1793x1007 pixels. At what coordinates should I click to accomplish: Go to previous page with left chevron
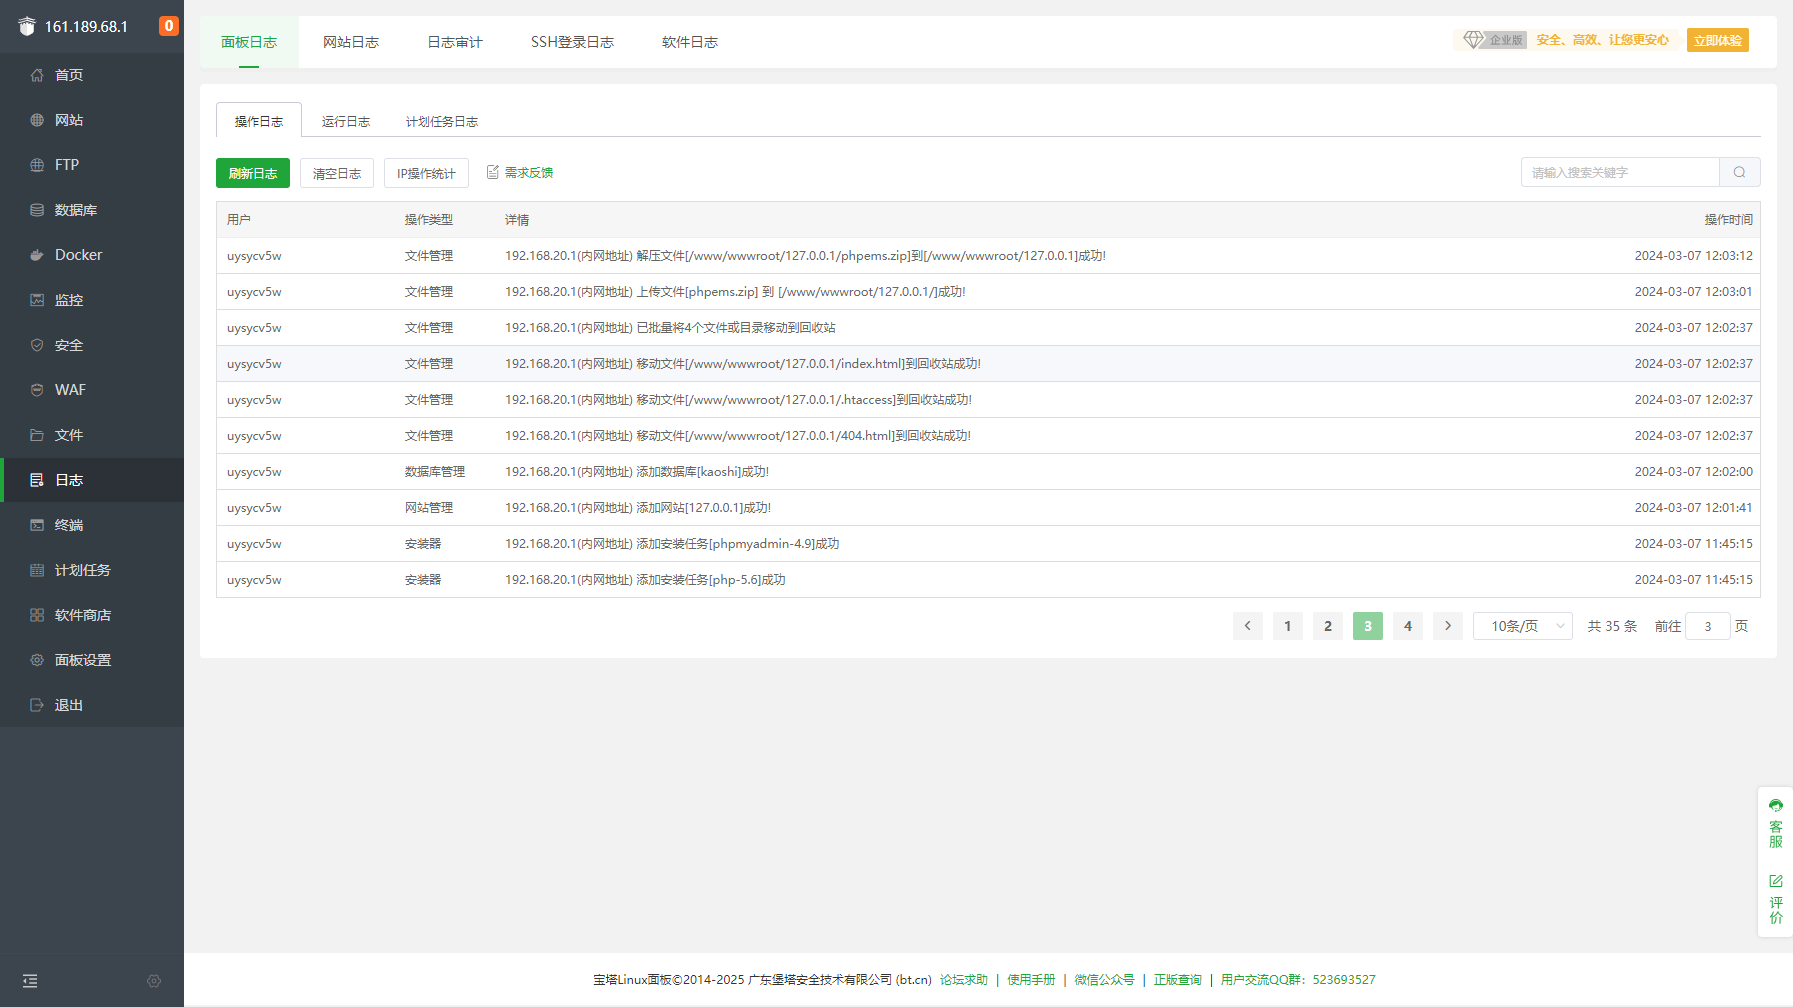pyautogui.click(x=1247, y=626)
